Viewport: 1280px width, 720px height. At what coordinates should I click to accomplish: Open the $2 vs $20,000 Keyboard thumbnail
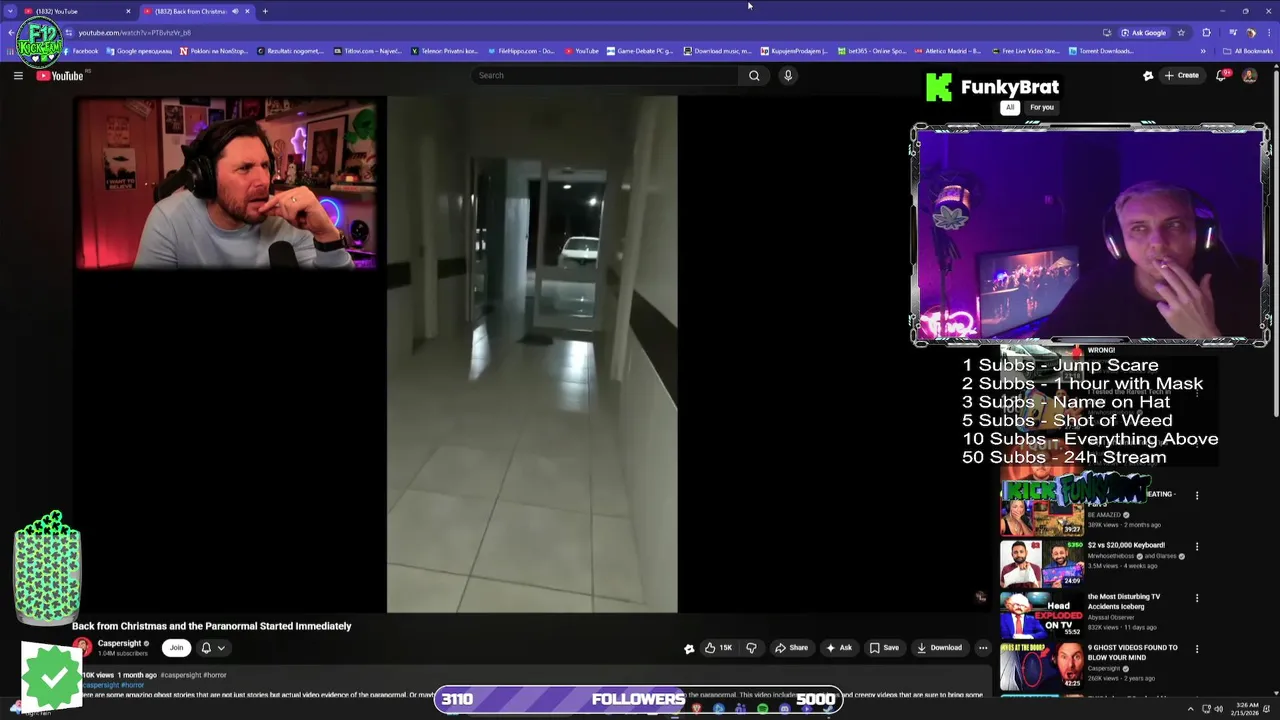click(1041, 564)
